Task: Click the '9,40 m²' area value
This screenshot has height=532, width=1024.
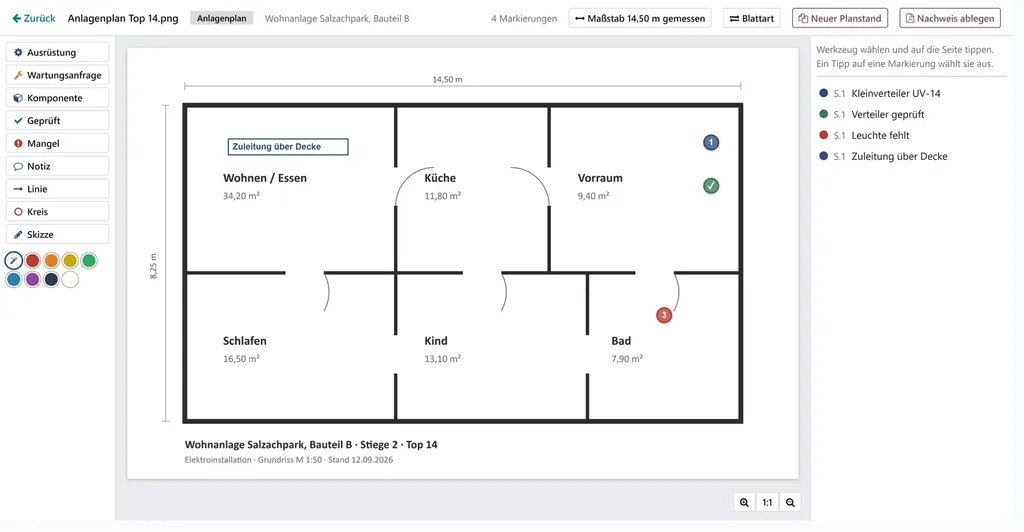Action: 593,196
